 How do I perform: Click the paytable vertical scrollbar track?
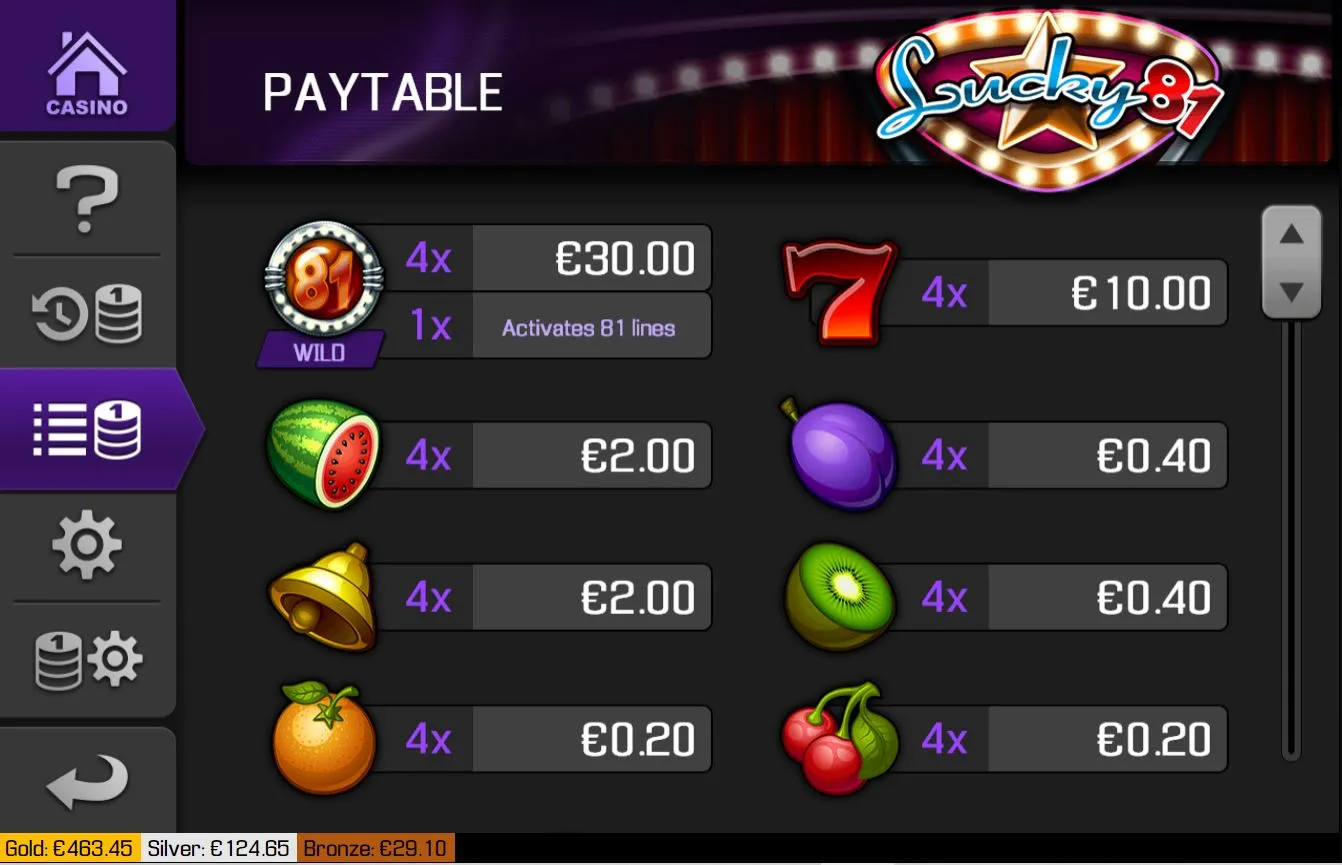pyautogui.click(x=1292, y=540)
